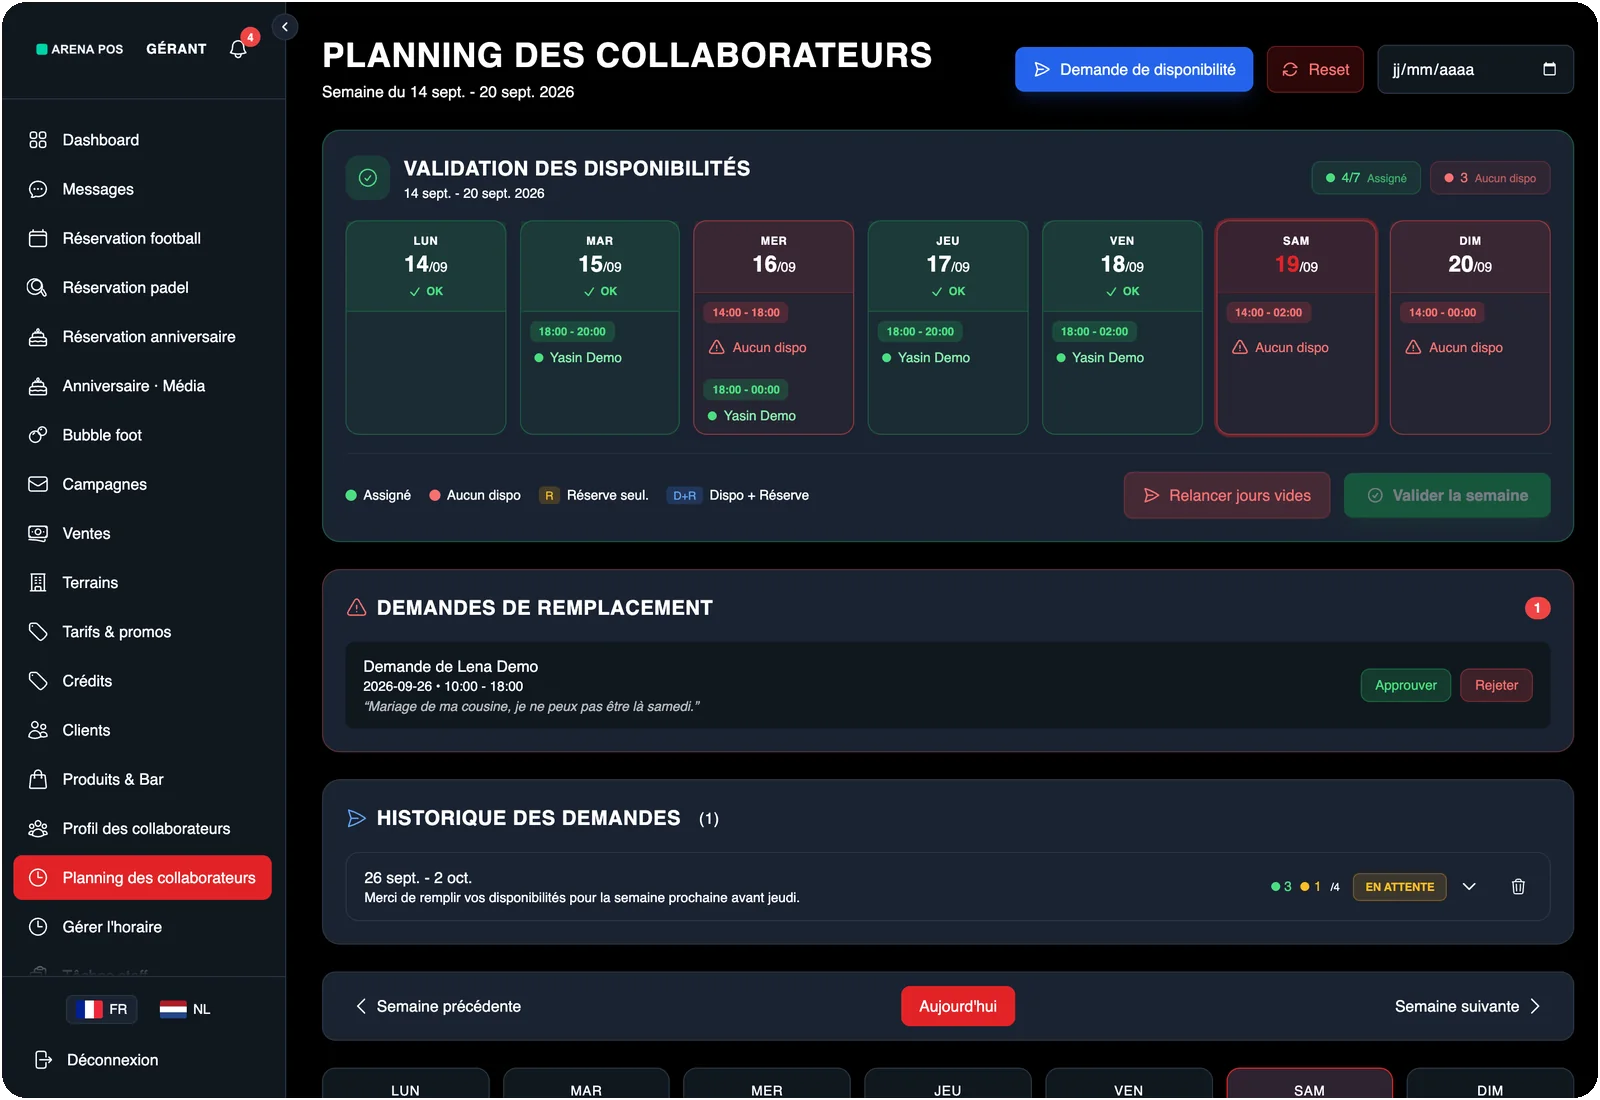
Task: Collapse the sidebar with the chevron button
Action: coord(285,27)
